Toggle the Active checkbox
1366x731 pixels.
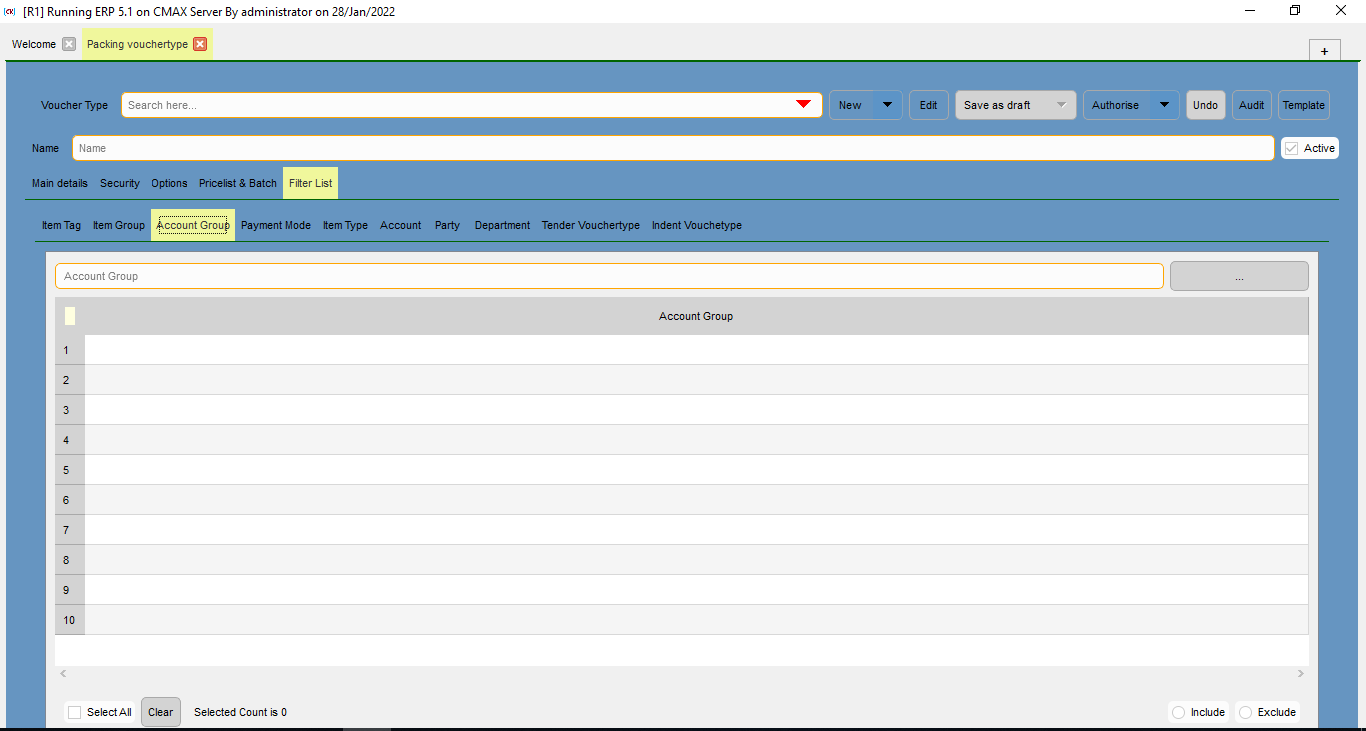pos(1292,148)
